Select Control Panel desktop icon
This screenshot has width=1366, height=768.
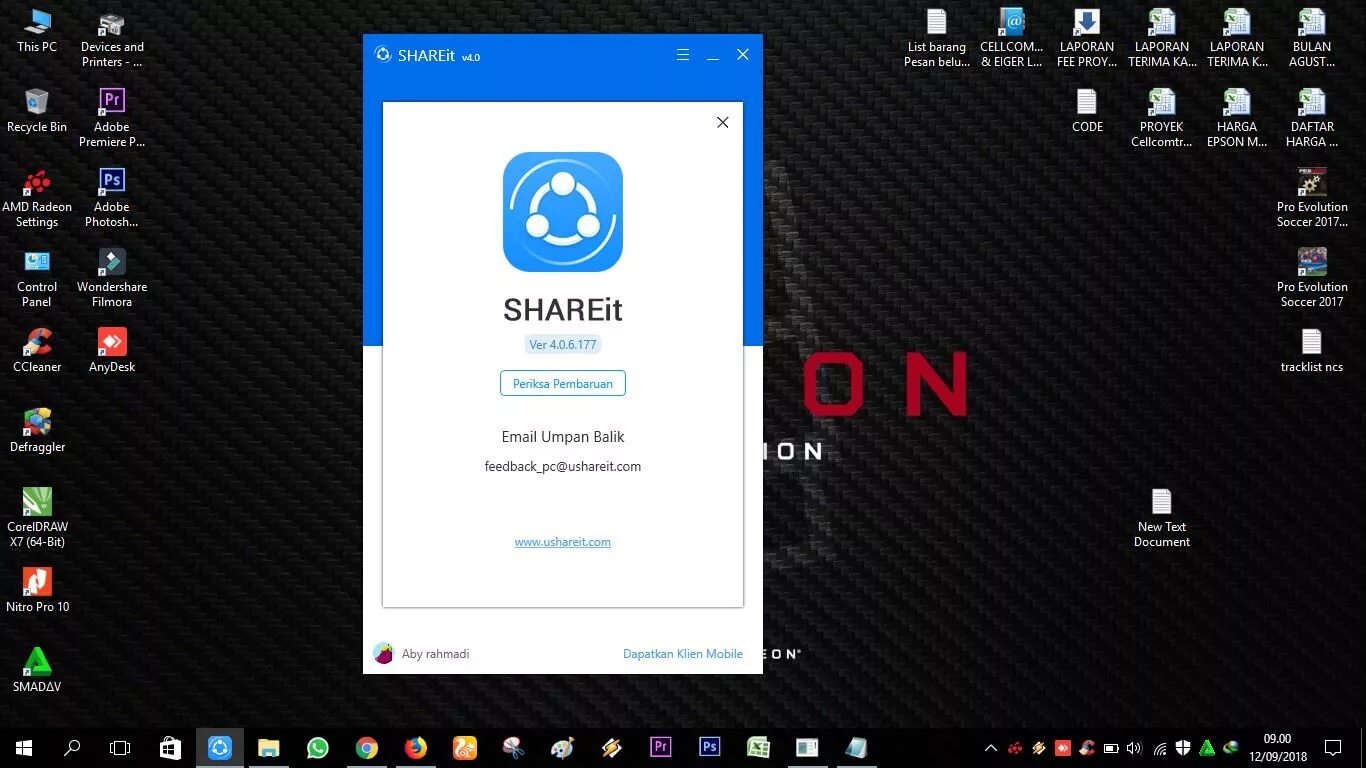(37, 279)
